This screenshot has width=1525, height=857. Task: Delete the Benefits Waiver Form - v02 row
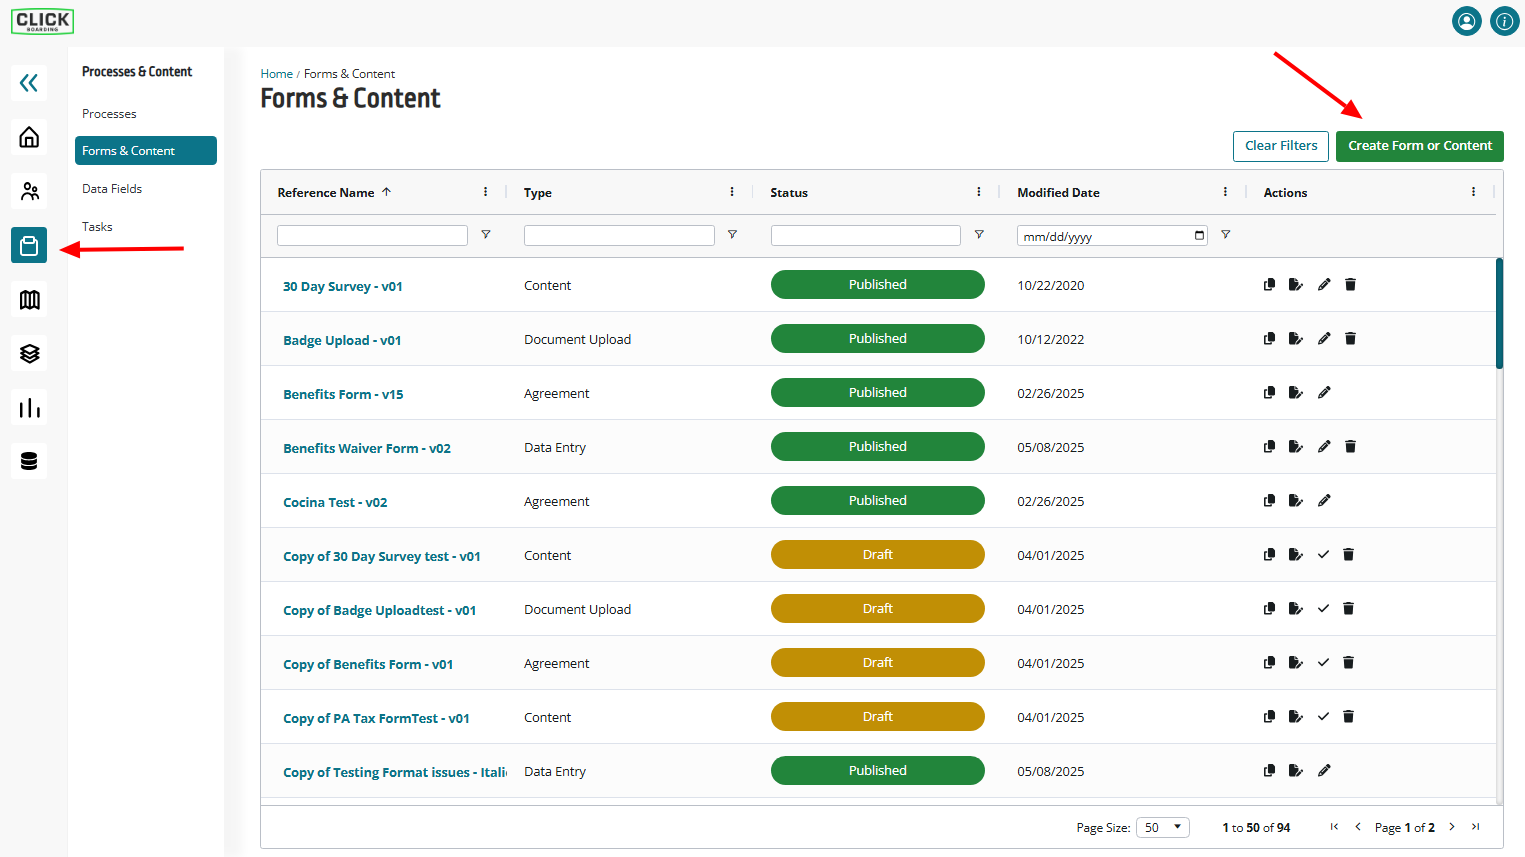coord(1350,447)
